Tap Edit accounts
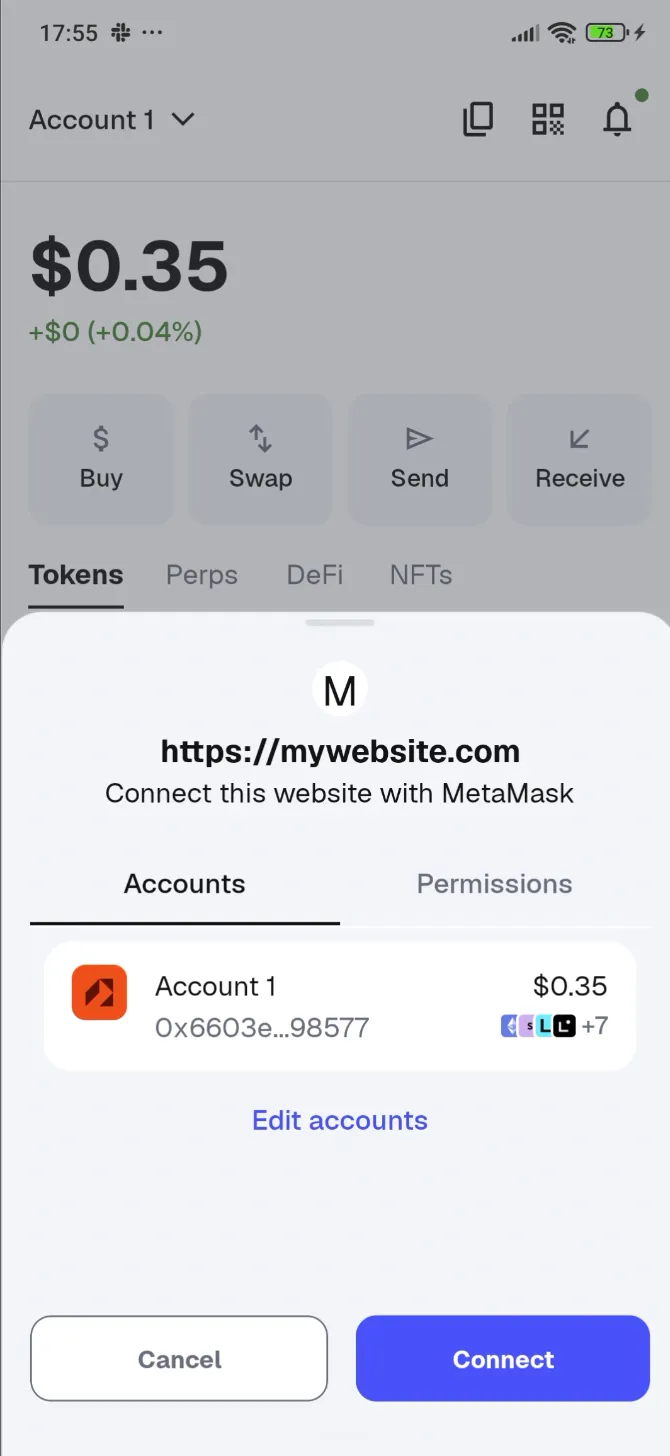The width and height of the screenshot is (670, 1456). tap(339, 1120)
